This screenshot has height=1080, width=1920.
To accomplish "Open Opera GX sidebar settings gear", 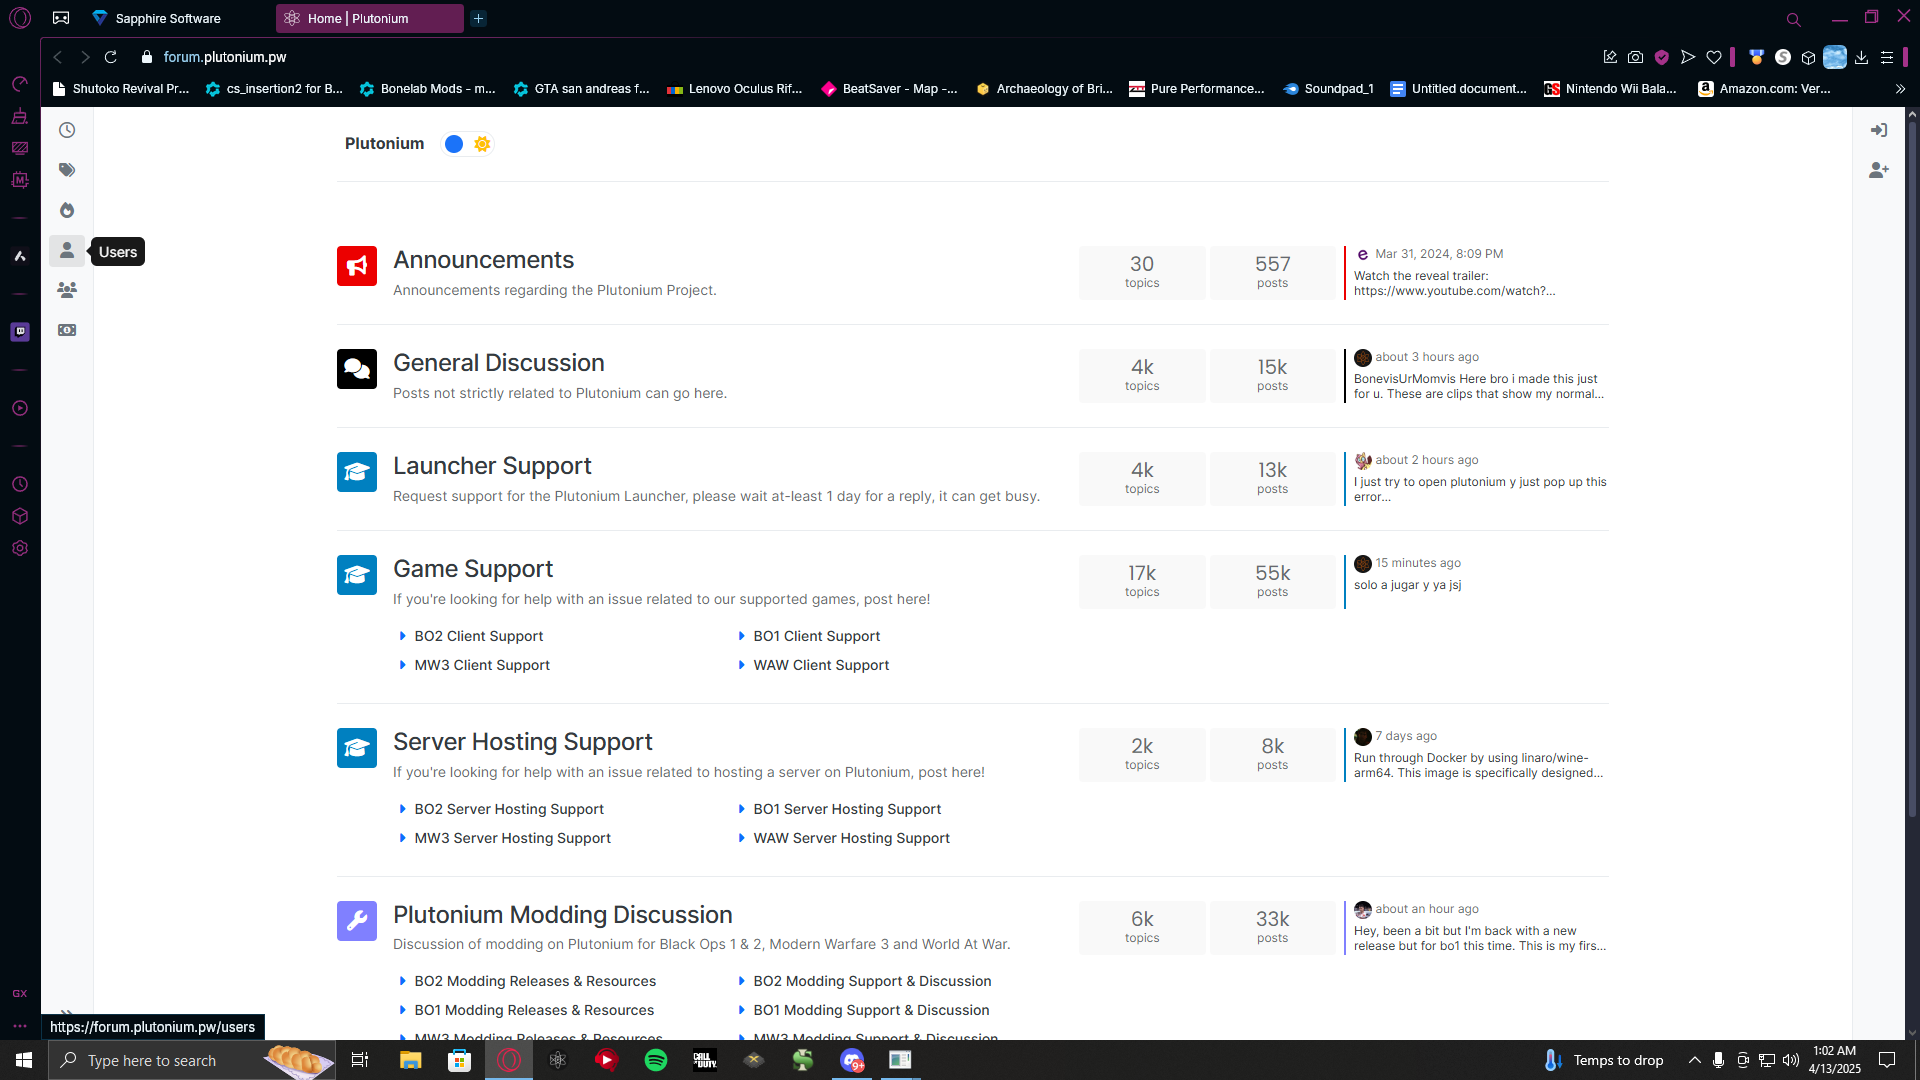I will [20, 548].
